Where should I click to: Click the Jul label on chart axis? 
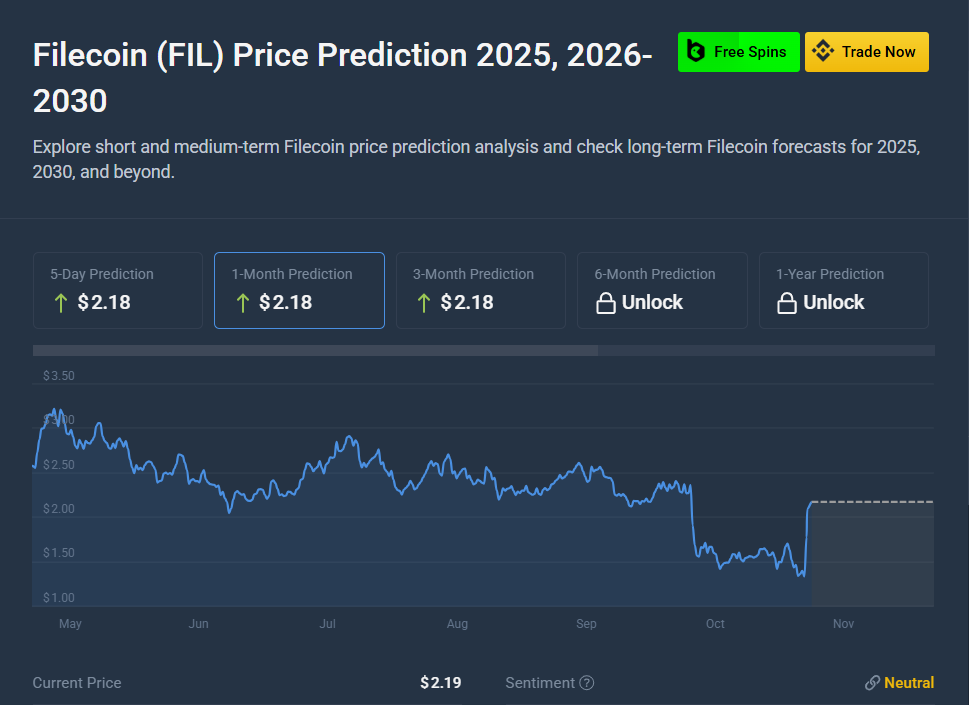[x=327, y=624]
